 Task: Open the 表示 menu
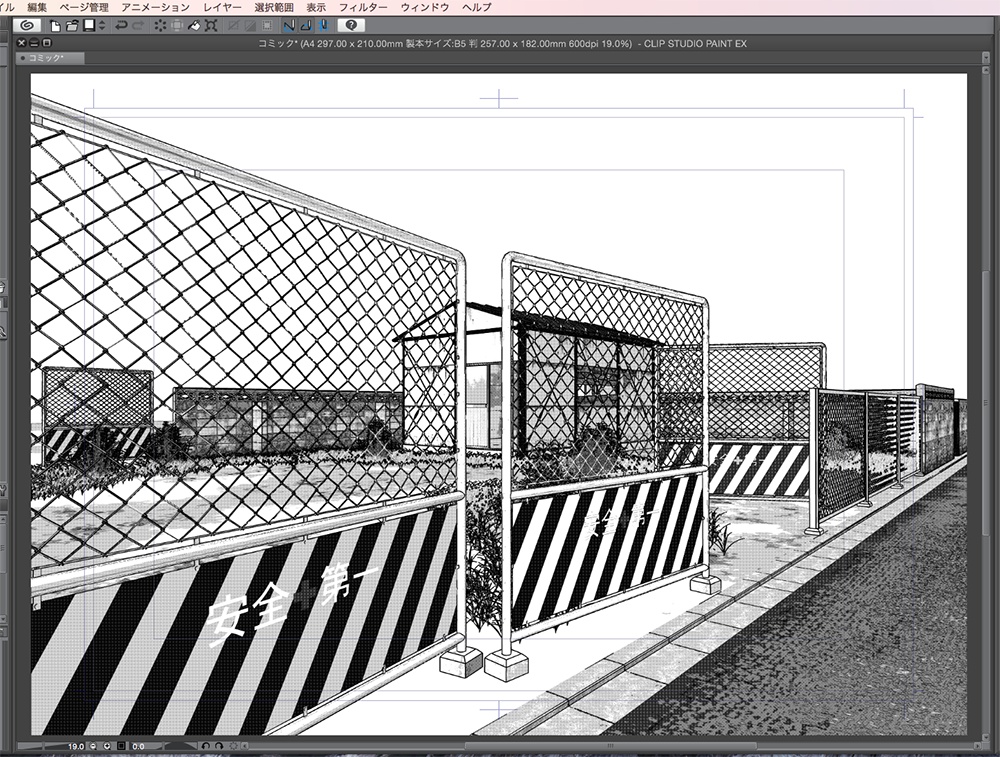coord(316,7)
